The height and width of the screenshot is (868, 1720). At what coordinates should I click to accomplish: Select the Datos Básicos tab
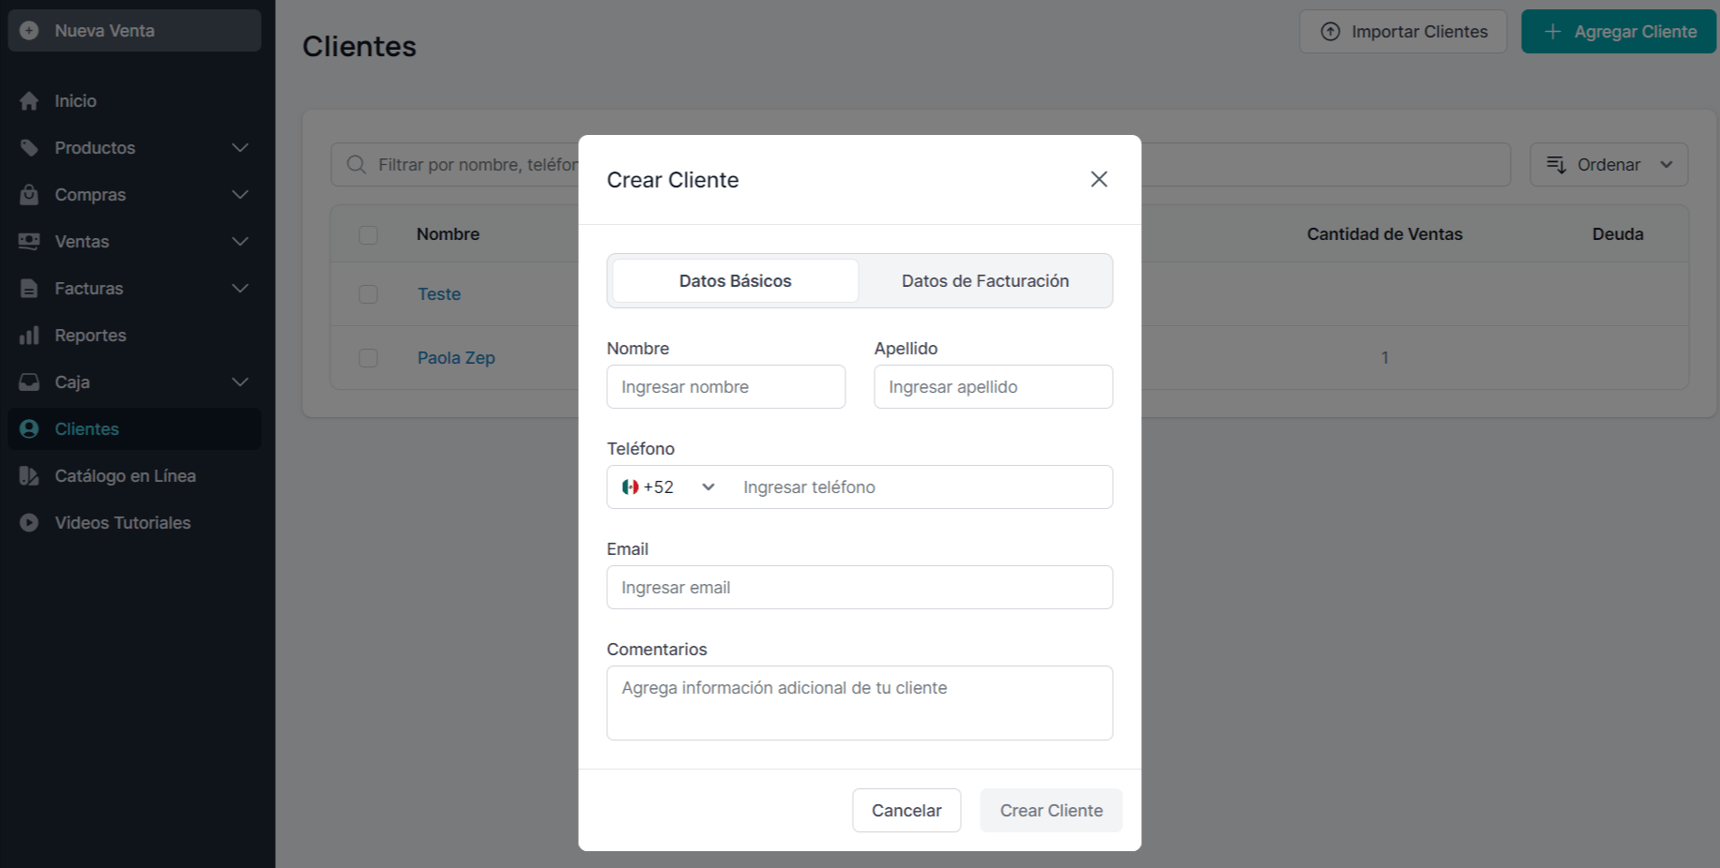[735, 281]
